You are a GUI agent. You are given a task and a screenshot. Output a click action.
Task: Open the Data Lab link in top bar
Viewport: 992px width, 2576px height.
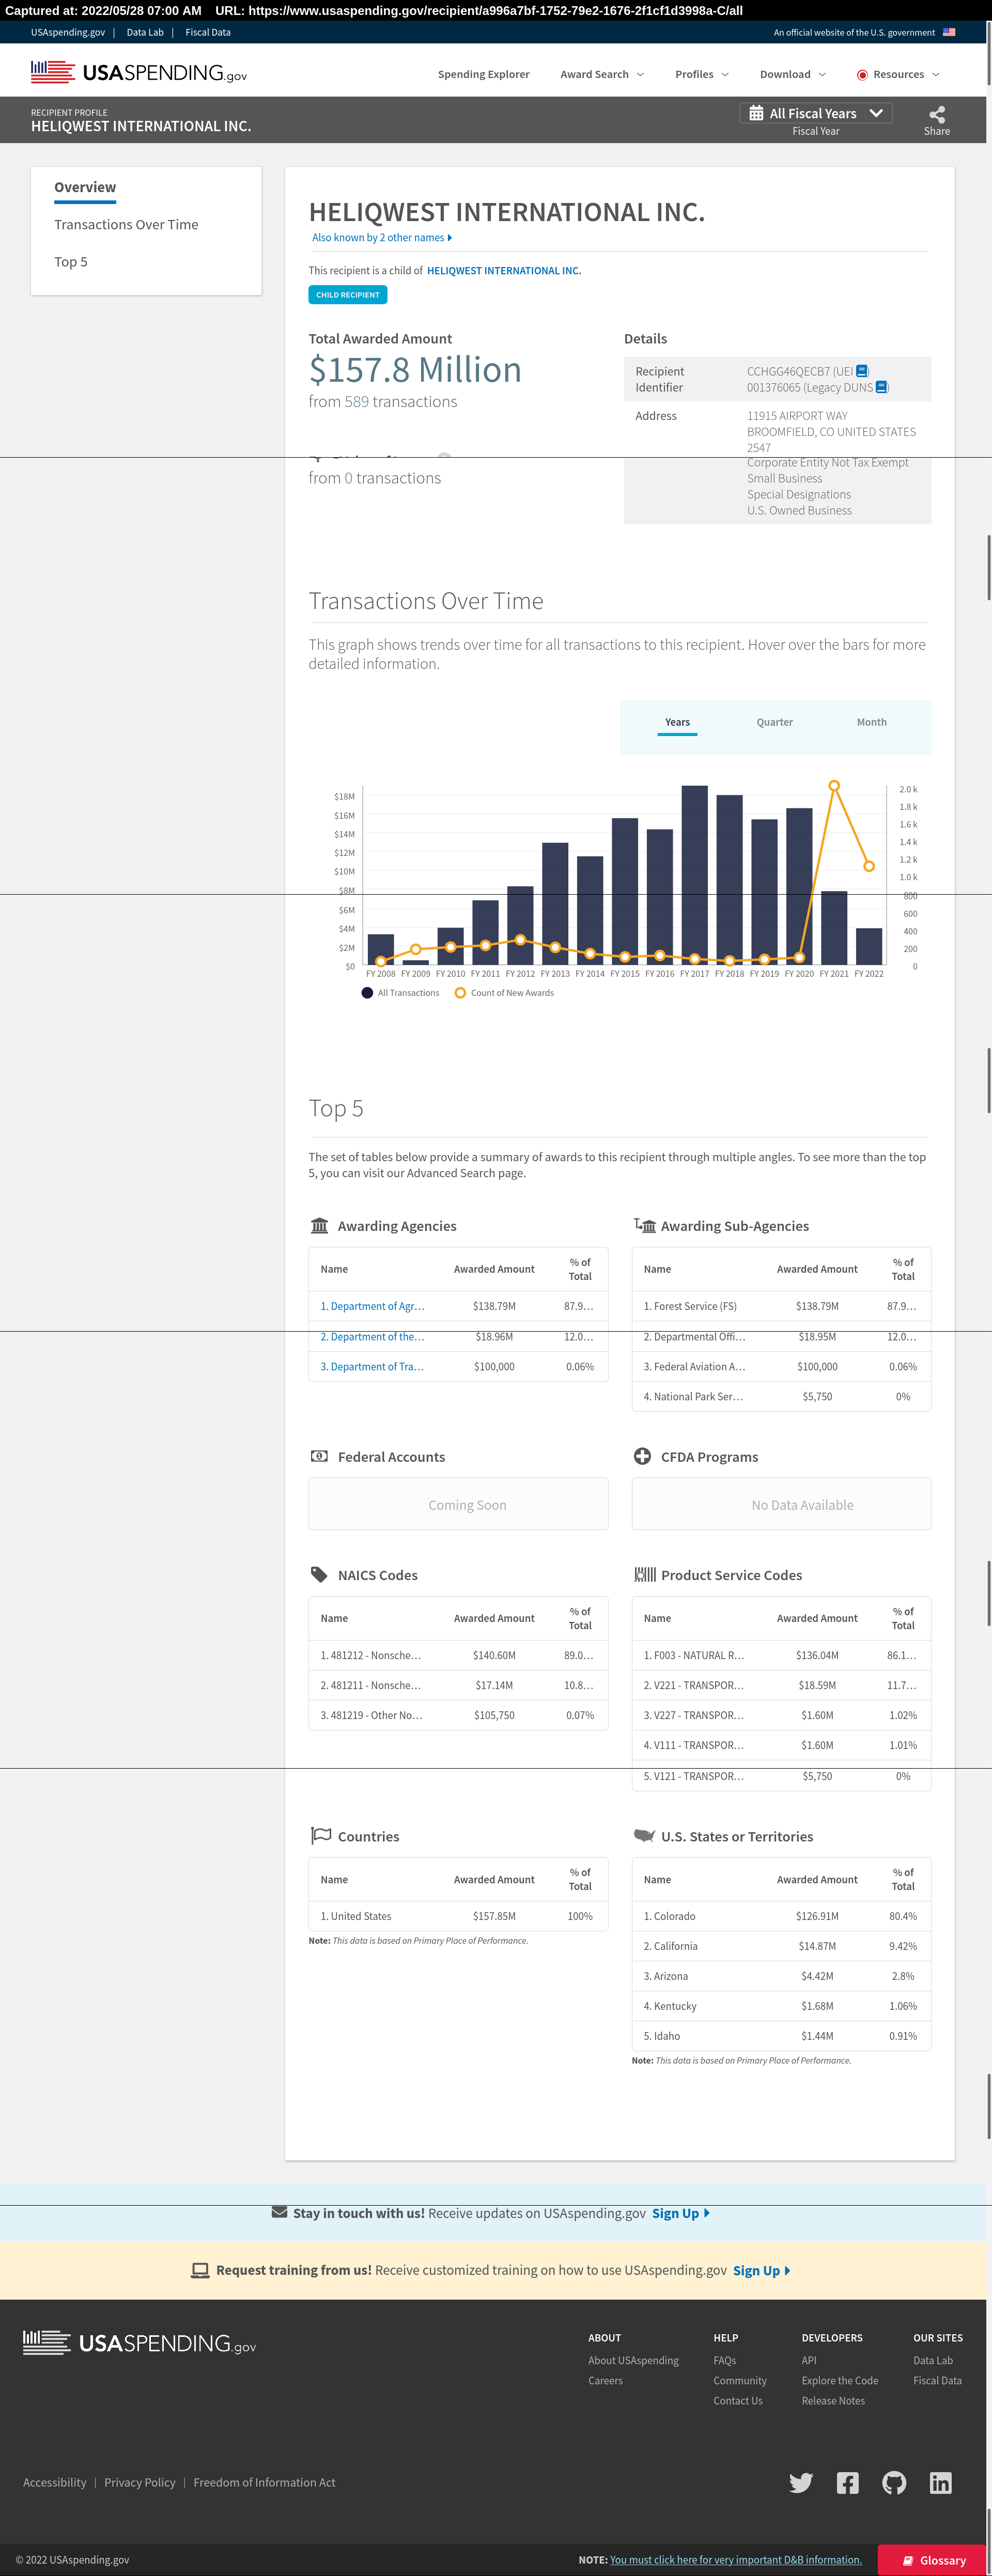click(145, 32)
